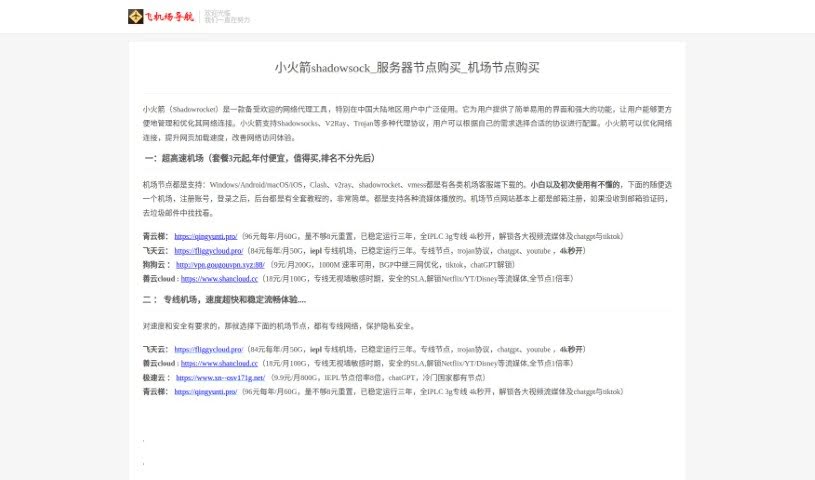Open the fliggycloud.pro link under section 二
The width and height of the screenshot is (815, 480).
(208, 349)
